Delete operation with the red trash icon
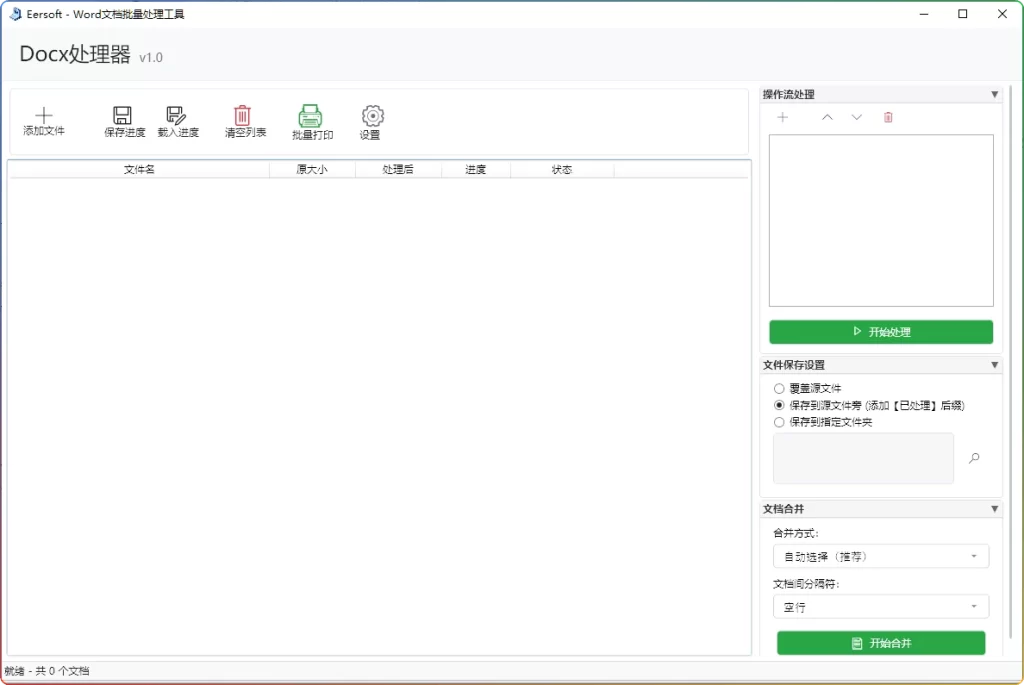This screenshot has width=1024, height=685. pyautogui.click(x=888, y=117)
